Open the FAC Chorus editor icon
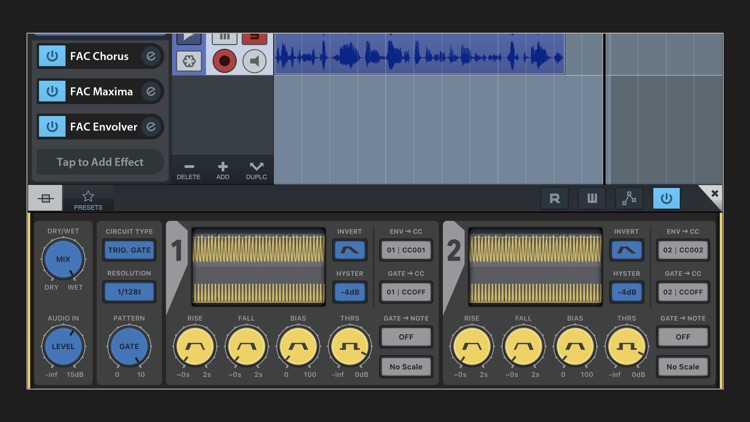Viewport: 750px width, 422px height. coord(151,56)
